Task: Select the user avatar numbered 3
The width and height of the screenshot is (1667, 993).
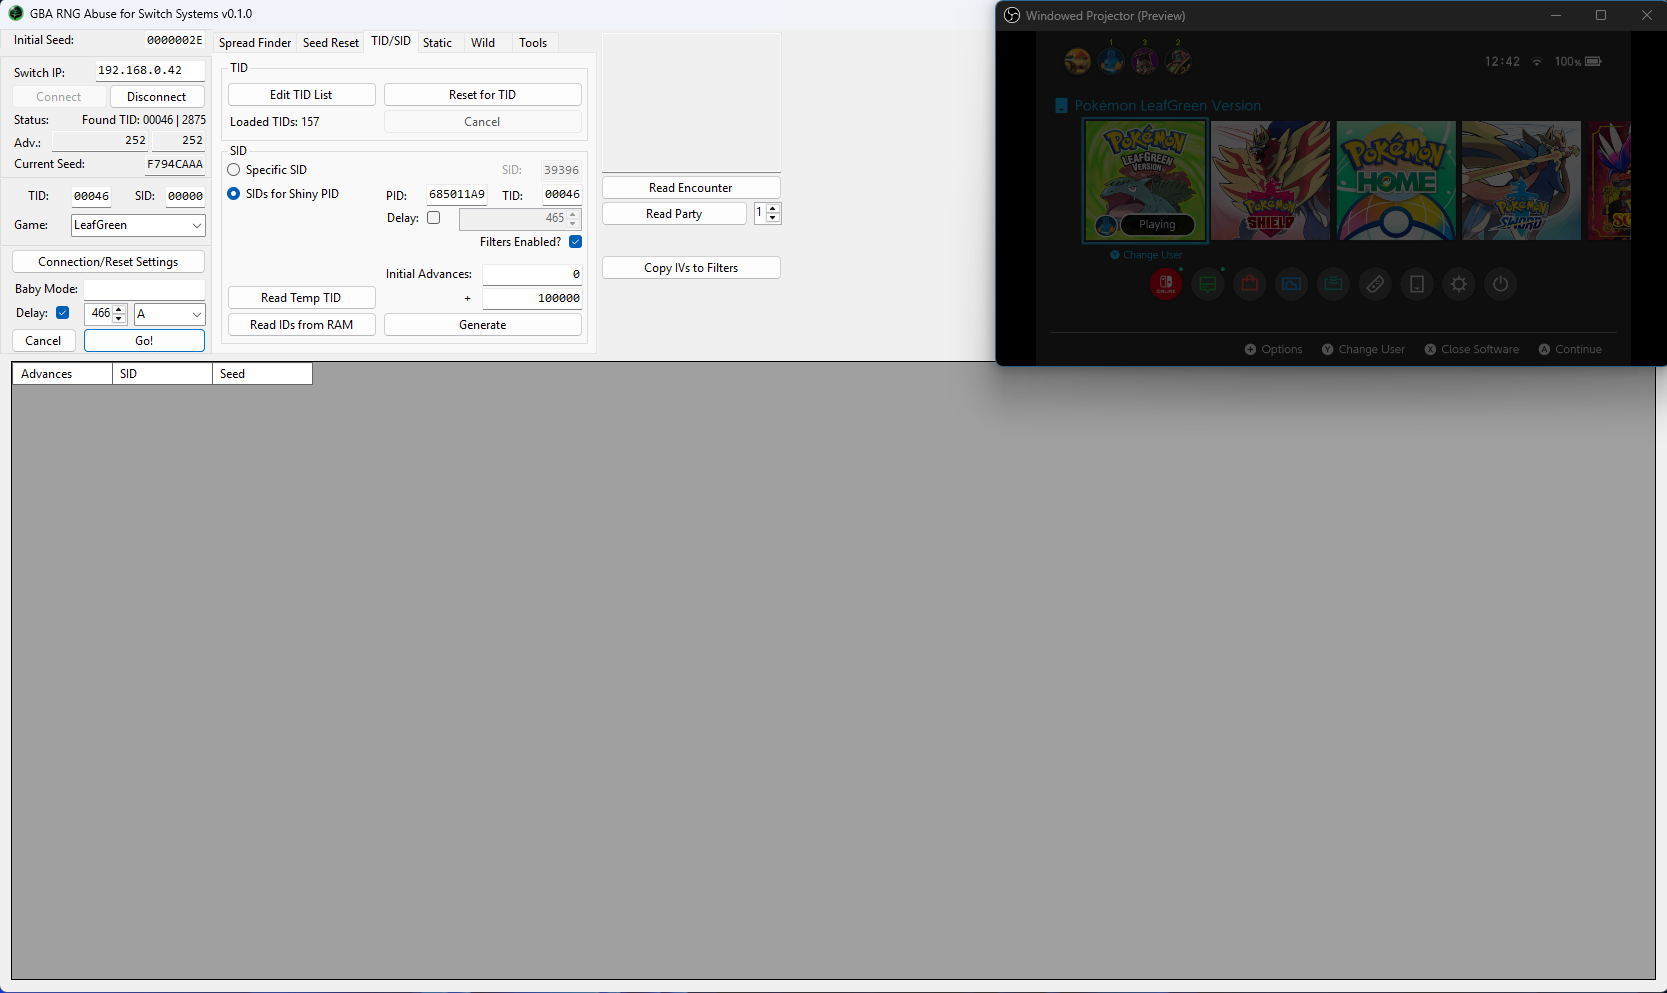Action: (x=1145, y=61)
